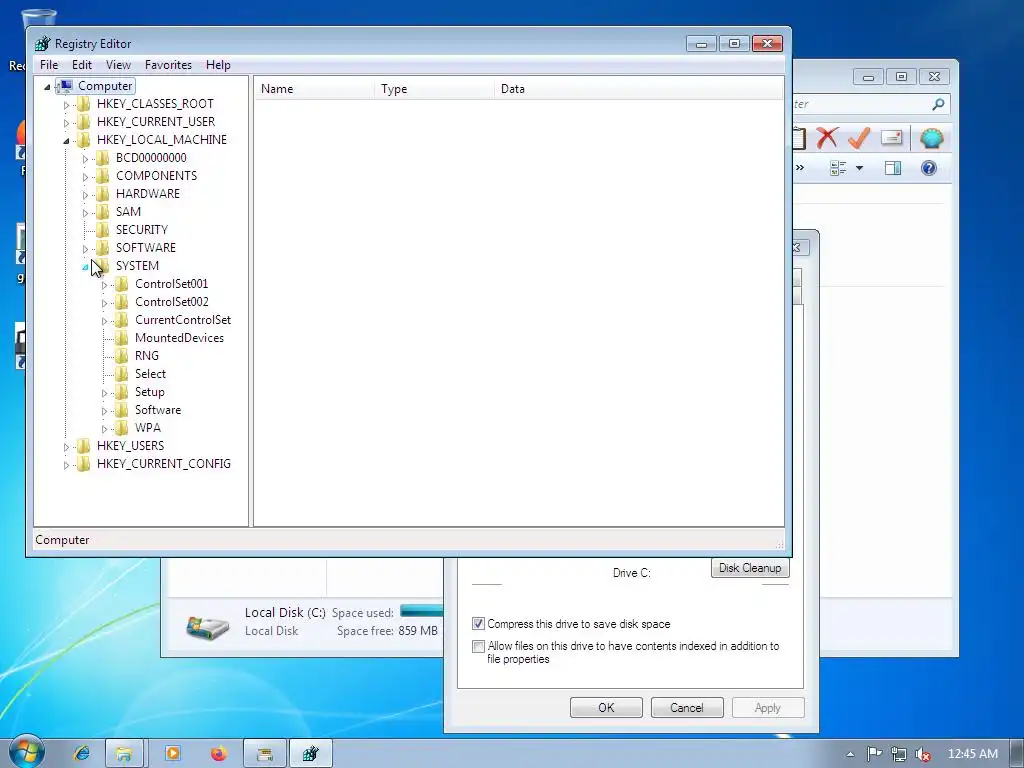
Task: Show more toolbar commands chevron in Explorer
Action: pos(800,168)
